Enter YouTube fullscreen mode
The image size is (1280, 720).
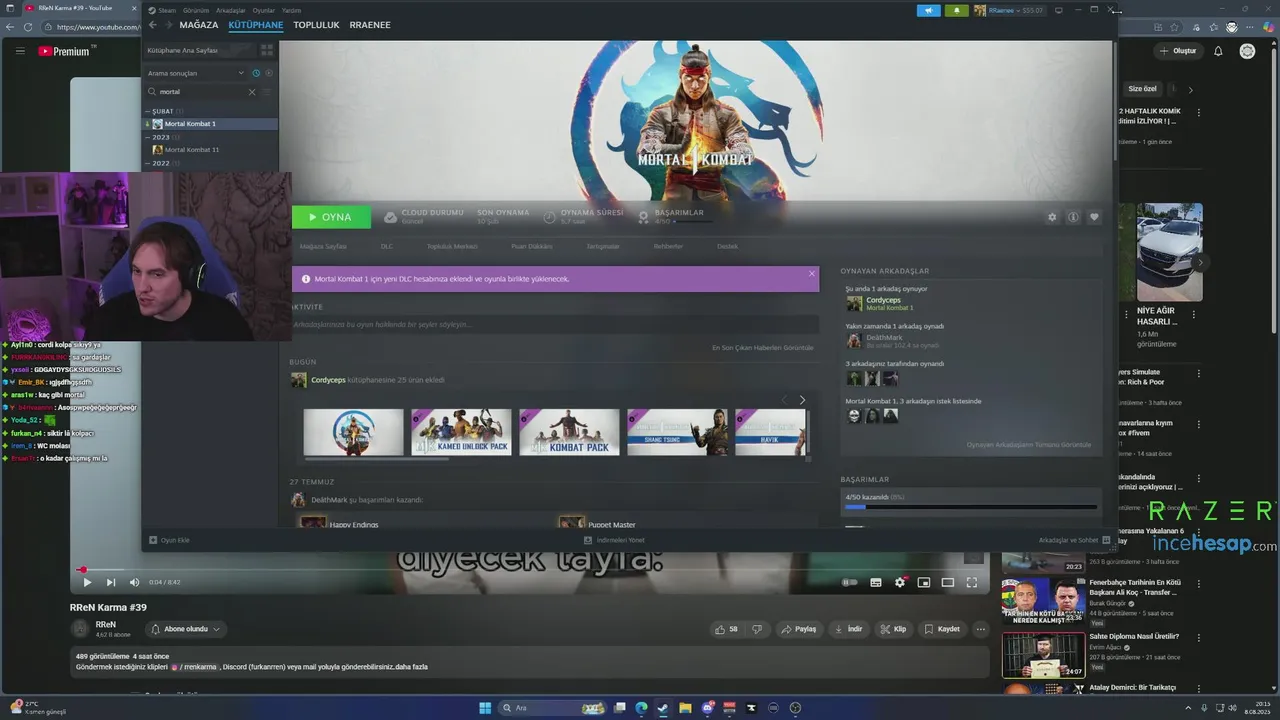(x=971, y=582)
